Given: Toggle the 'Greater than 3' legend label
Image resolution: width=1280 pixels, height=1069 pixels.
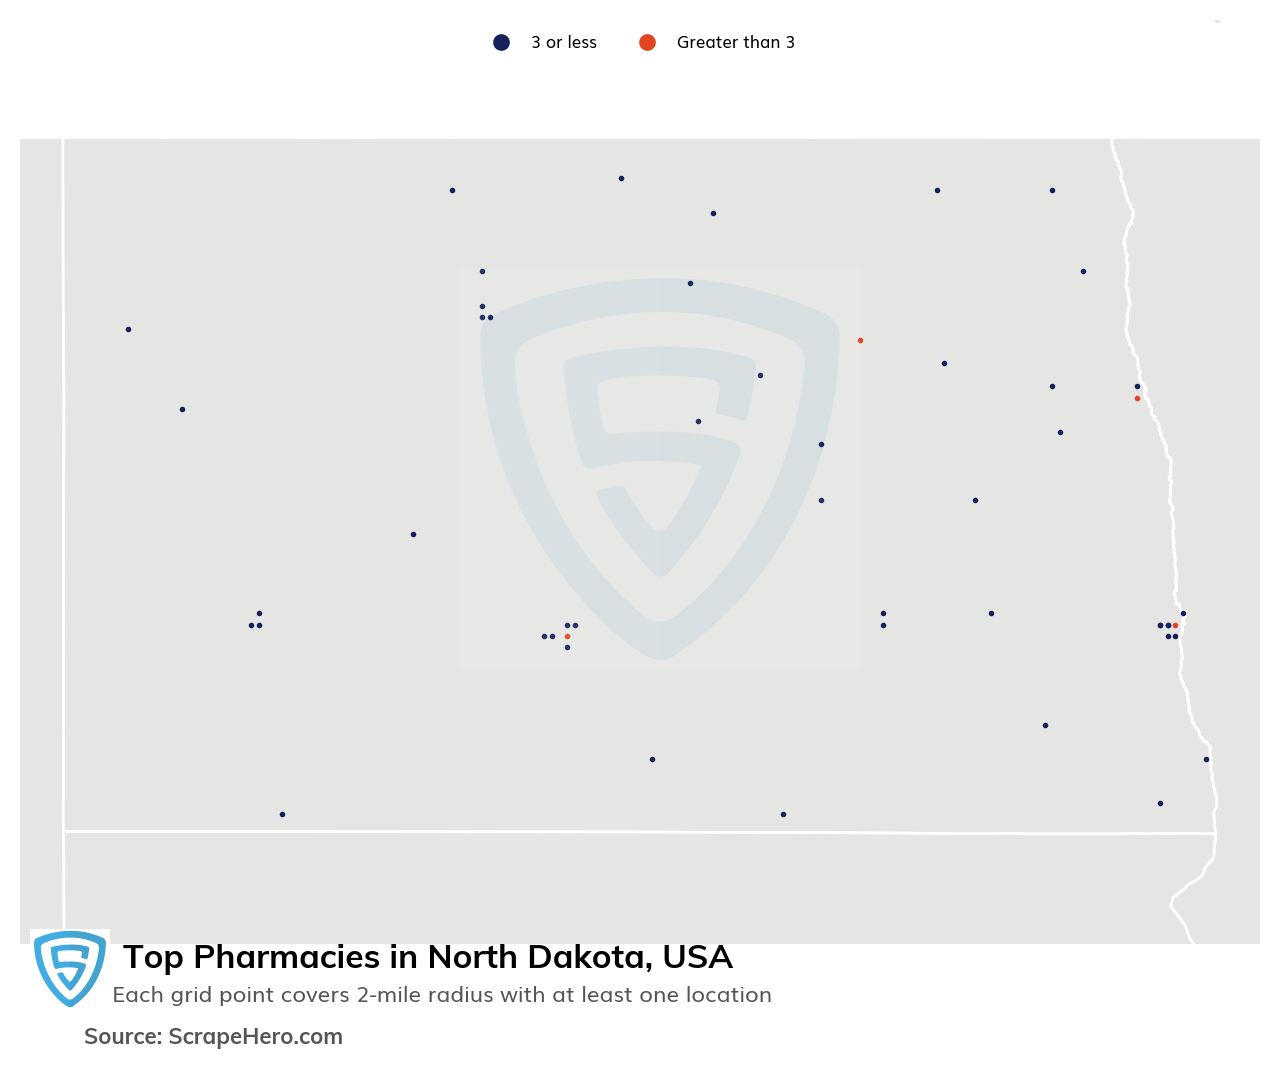Looking at the screenshot, I should coord(736,42).
